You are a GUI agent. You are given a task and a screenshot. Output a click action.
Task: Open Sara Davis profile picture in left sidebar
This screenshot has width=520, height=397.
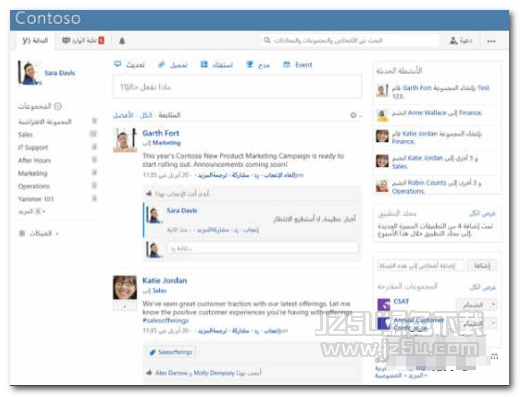pyautogui.click(x=29, y=73)
